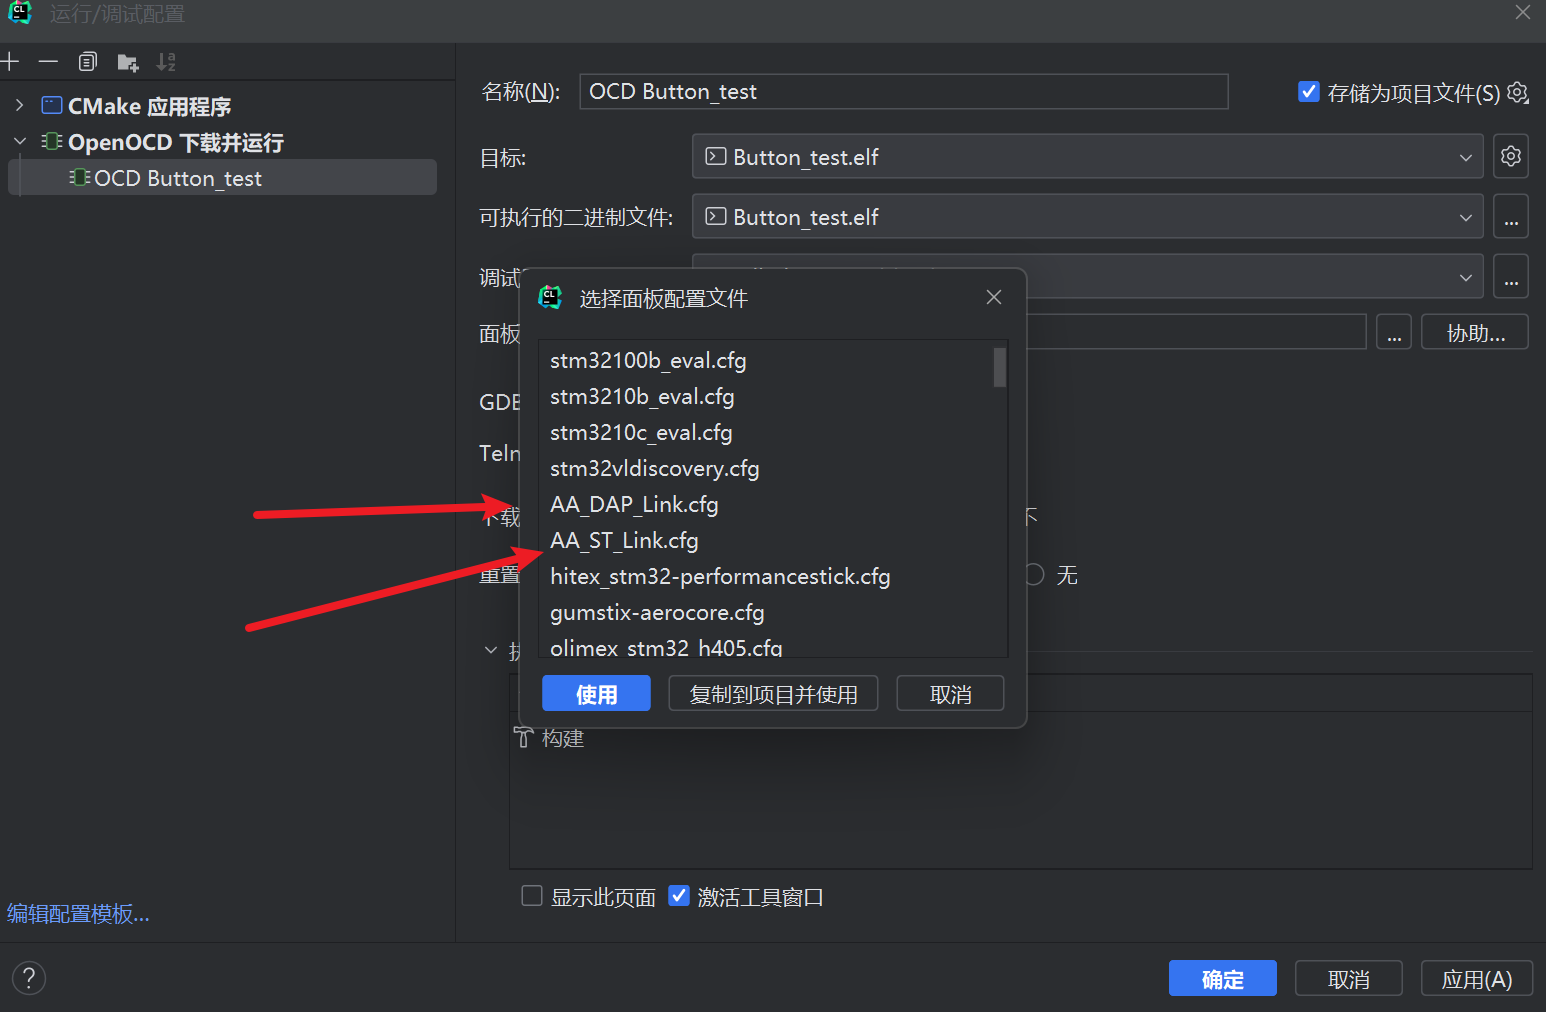Image resolution: width=1546 pixels, height=1012 pixels.
Task: Toggle the store as project file checkbox
Action: coord(1308,92)
